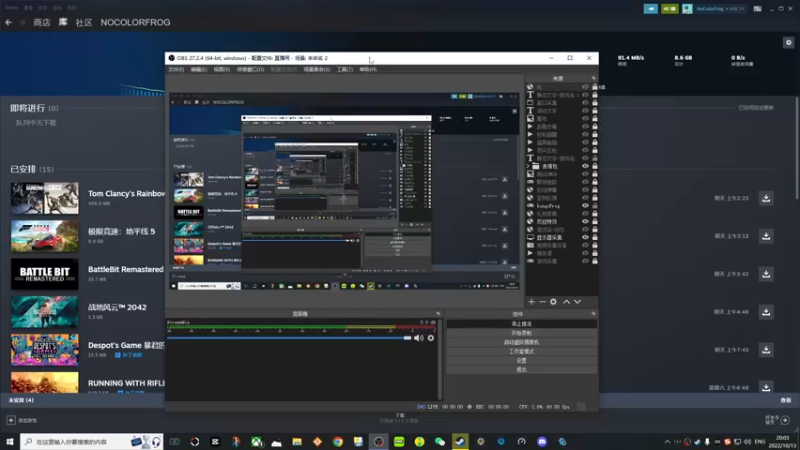Toggle lock on the 显示器采集 source
The height and width of the screenshot is (450, 800).
pos(594,237)
